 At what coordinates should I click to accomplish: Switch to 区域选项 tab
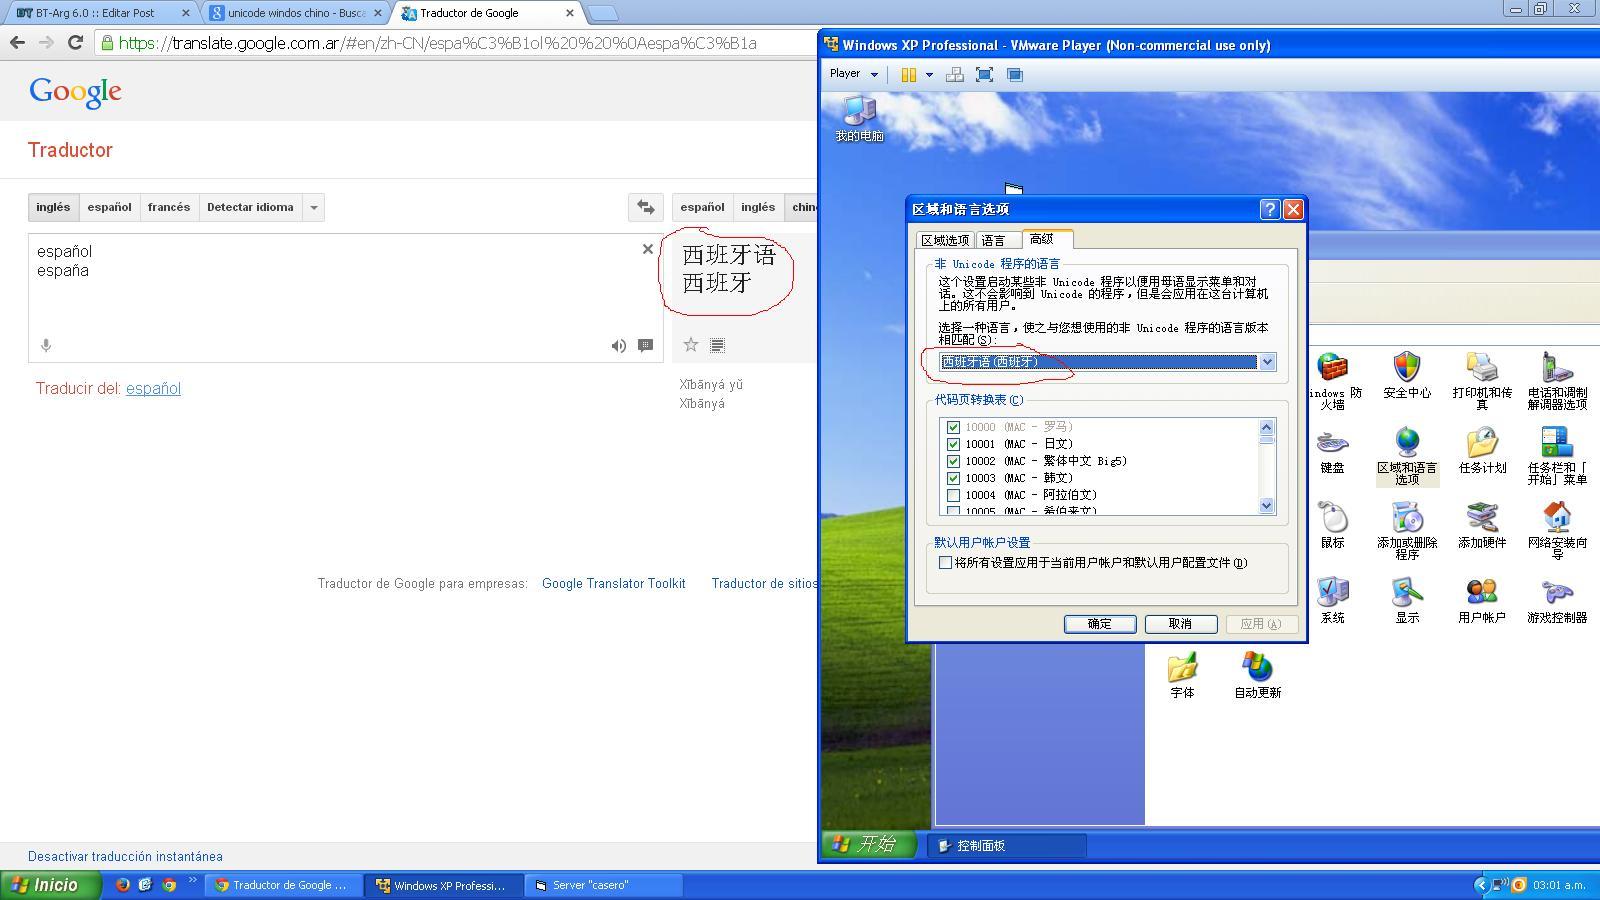[x=945, y=240]
